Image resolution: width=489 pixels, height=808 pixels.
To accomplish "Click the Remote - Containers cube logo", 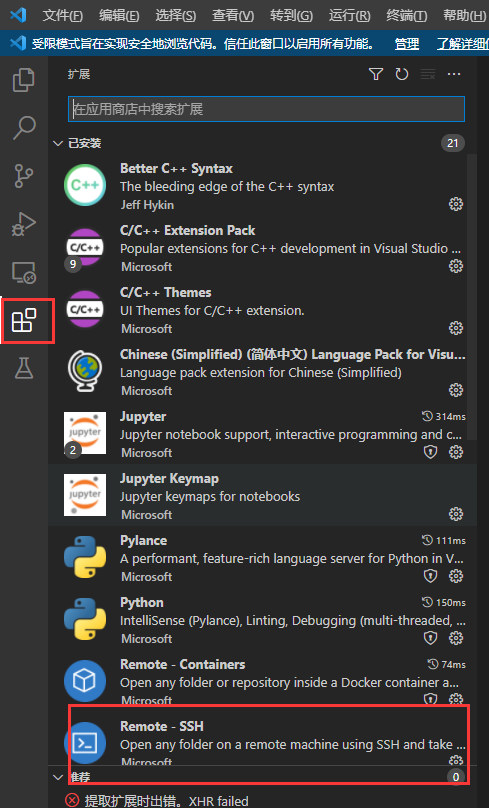I will 85,681.
